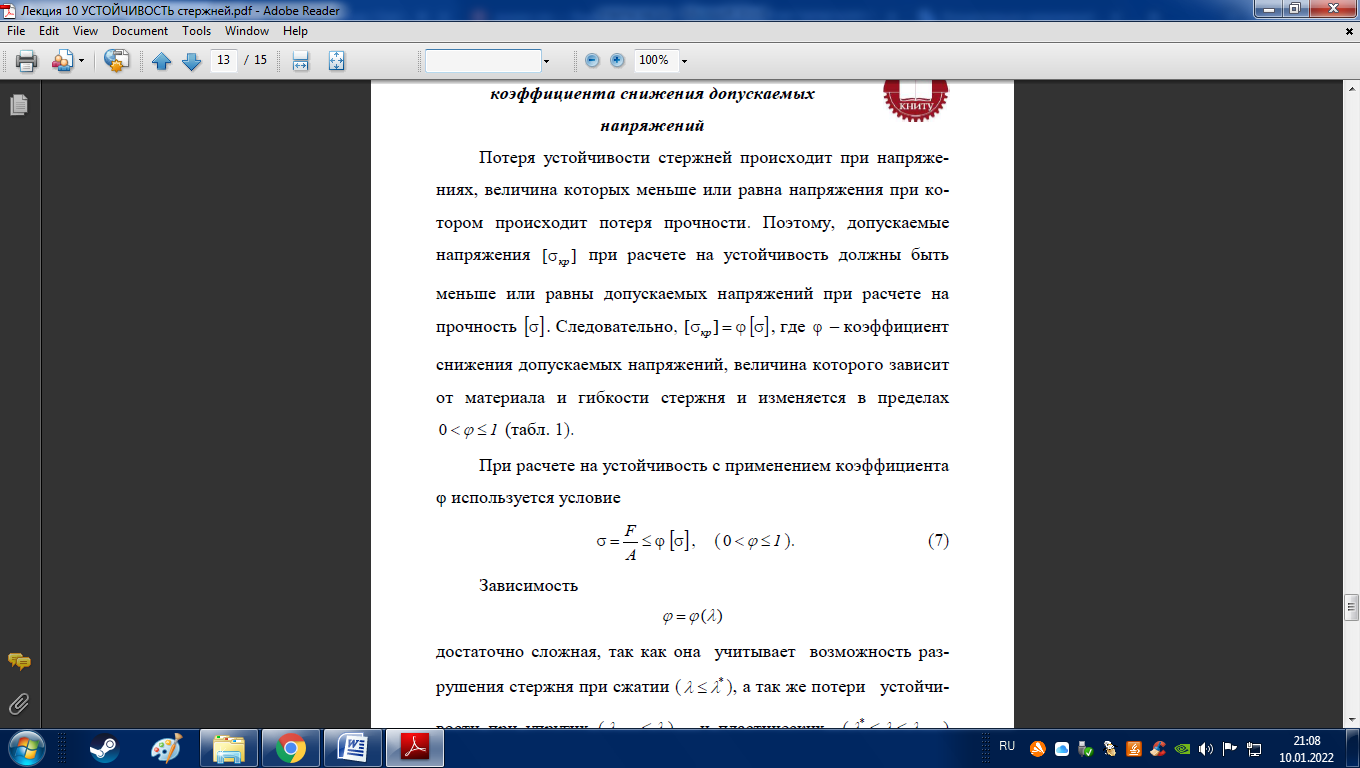Viewport: 1360px width, 768px height.
Task: Open the Tools menu
Action: [x=197, y=31]
